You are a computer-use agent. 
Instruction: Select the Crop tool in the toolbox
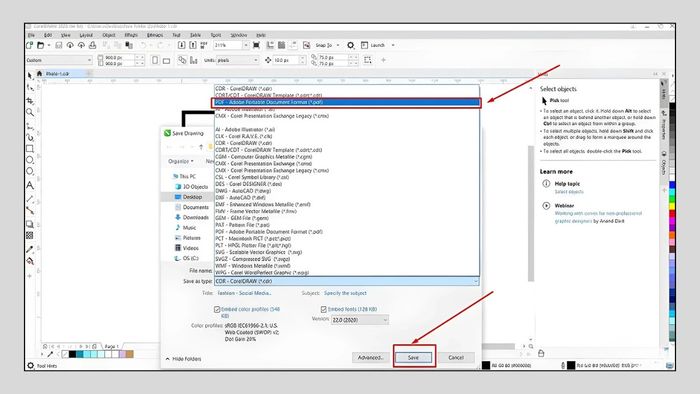click(x=30, y=100)
